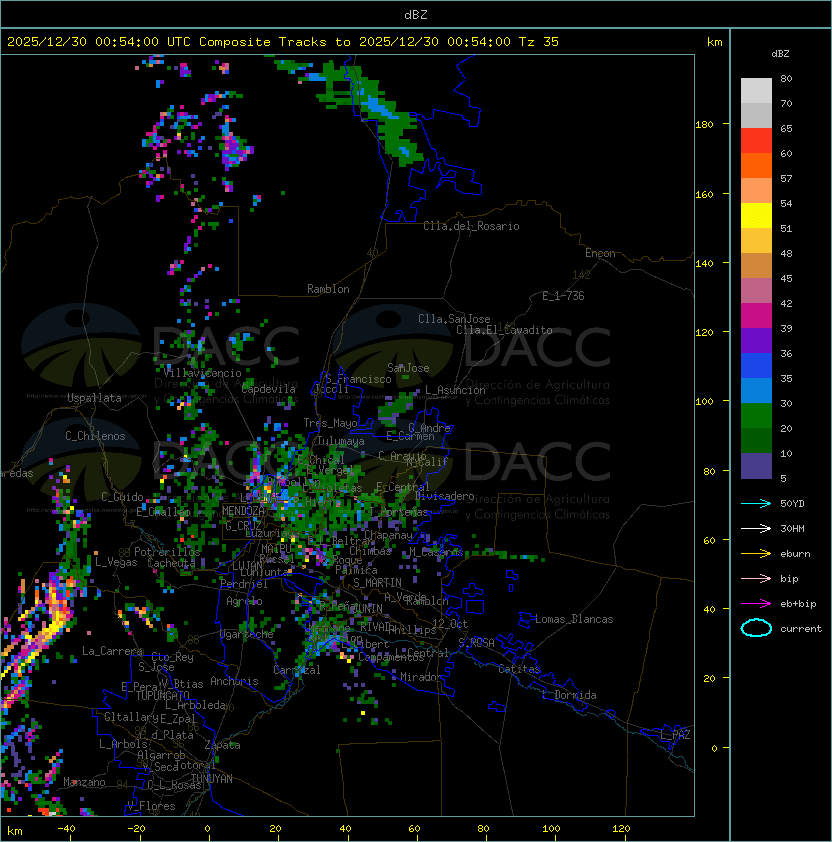
Task: Click the Catitas place label
Action: [x=519, y=669]
